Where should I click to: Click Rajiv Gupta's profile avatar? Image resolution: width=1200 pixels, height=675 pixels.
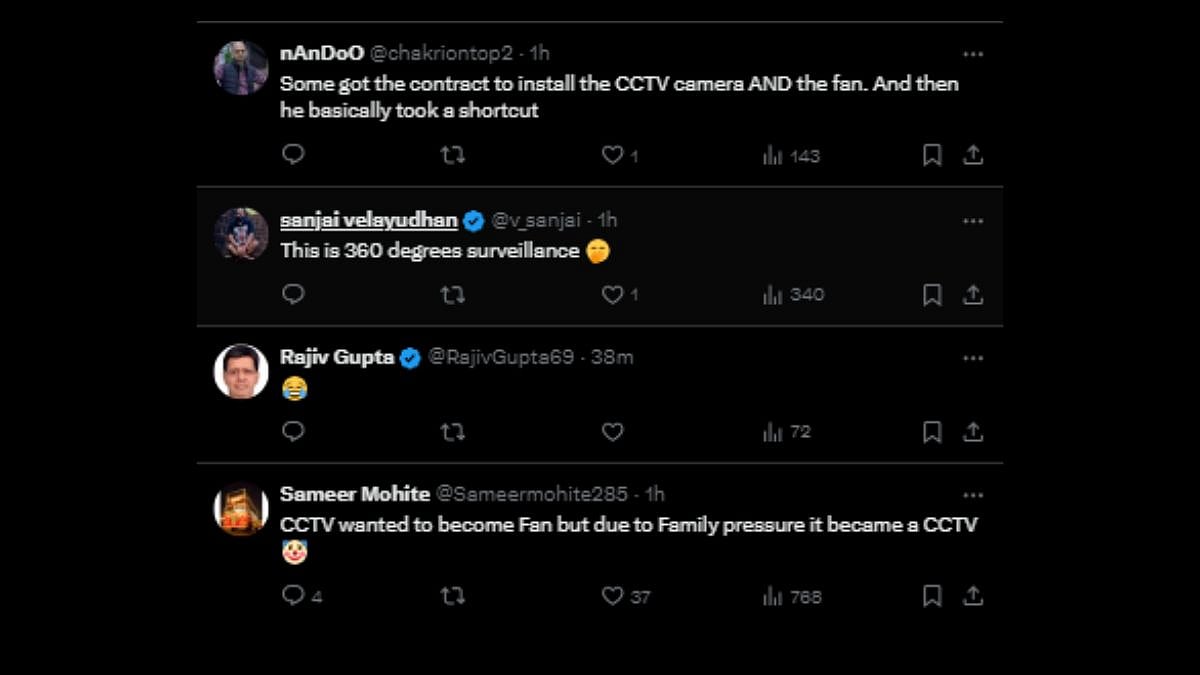241,372
